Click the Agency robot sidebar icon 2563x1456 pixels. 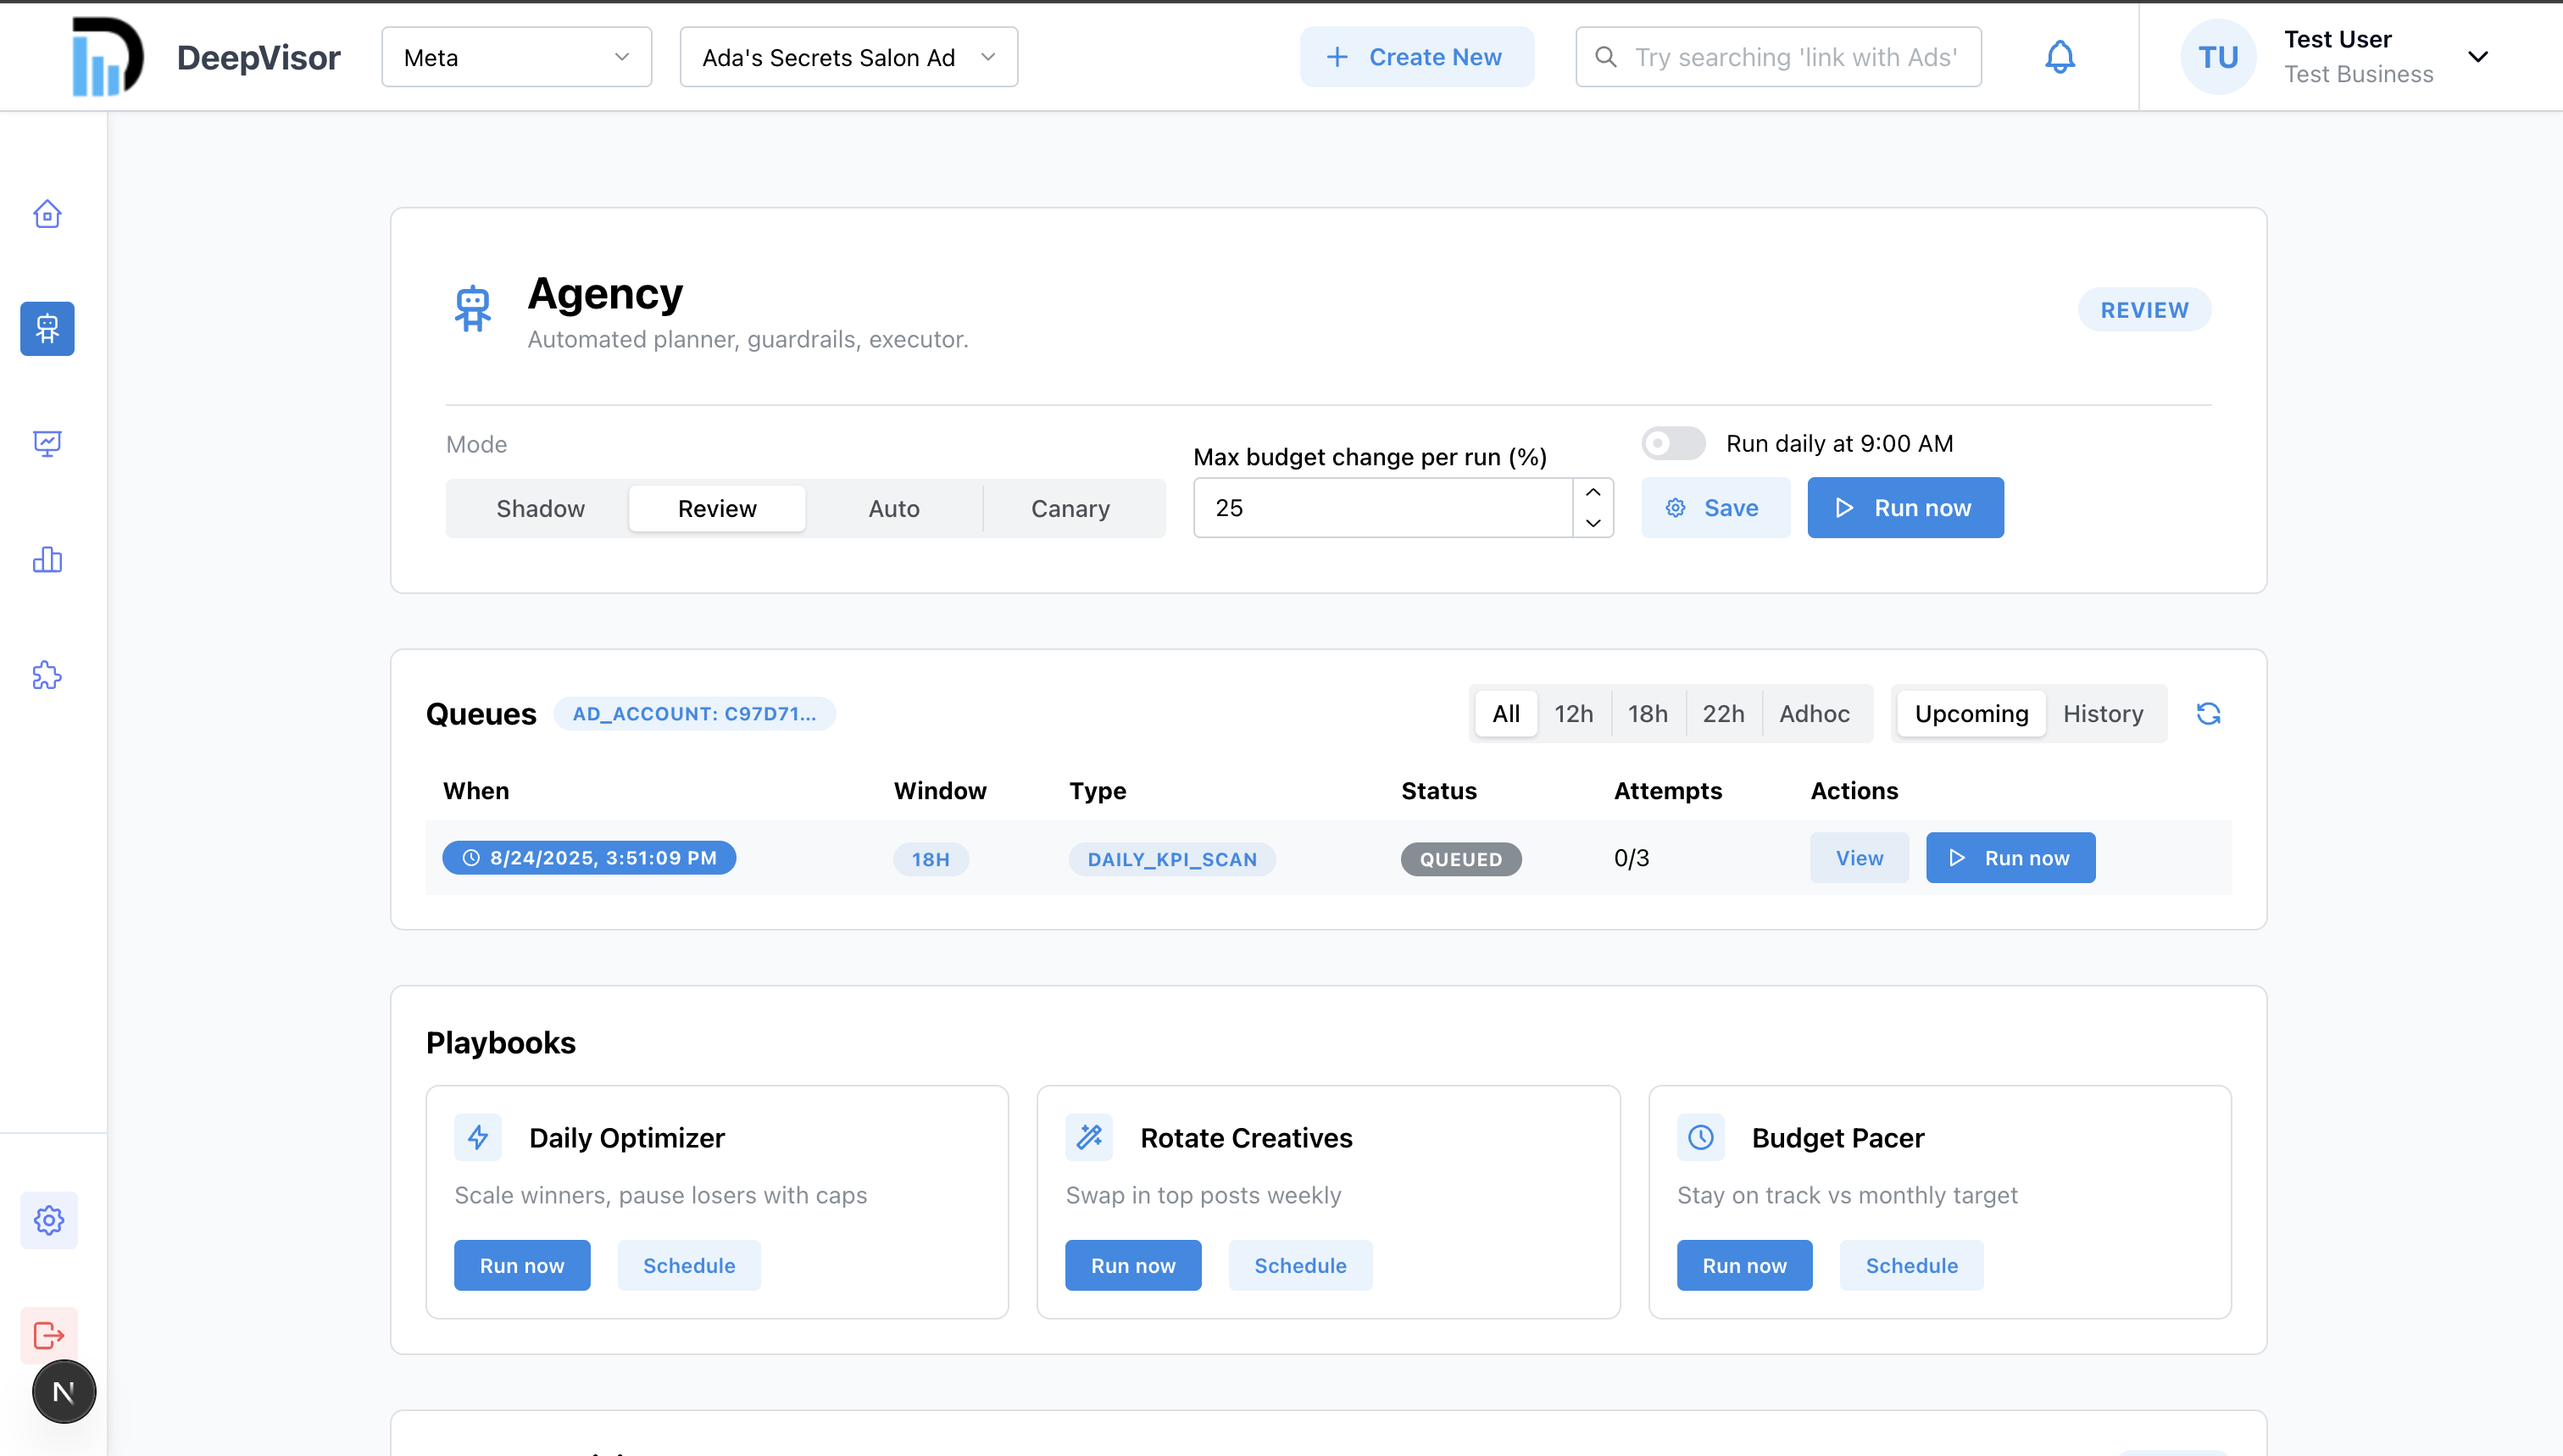[47, 328]
